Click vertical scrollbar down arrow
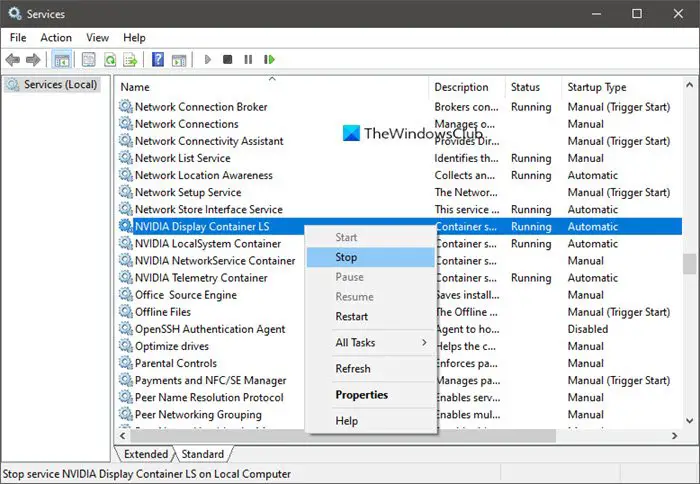The height and width of the screenshot is (484, 700). tap(689, 421)
